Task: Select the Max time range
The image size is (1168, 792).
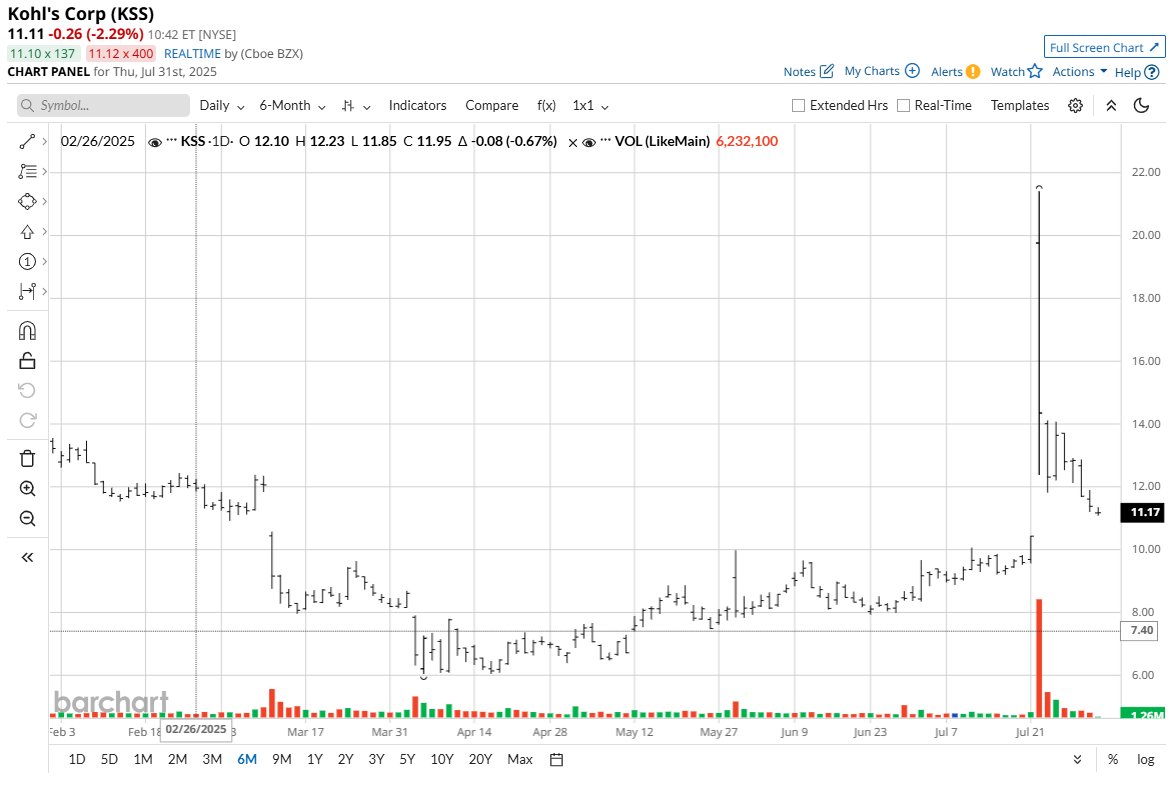Action: tap(520, 760)
